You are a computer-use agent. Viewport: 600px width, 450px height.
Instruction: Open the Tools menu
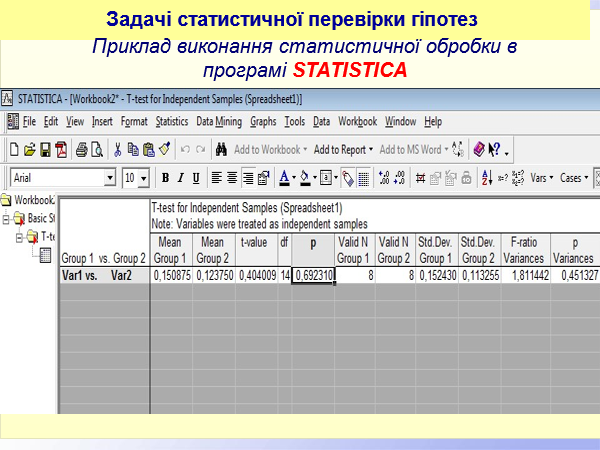click(295, 122)
